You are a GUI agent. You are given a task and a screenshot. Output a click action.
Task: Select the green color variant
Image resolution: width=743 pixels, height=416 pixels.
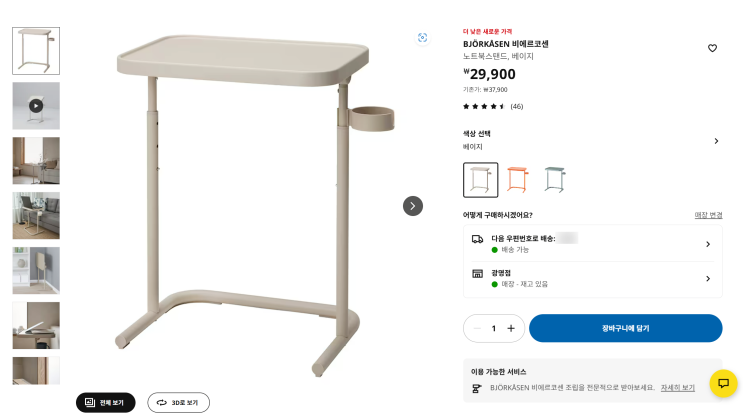click(x=554, y=180)
